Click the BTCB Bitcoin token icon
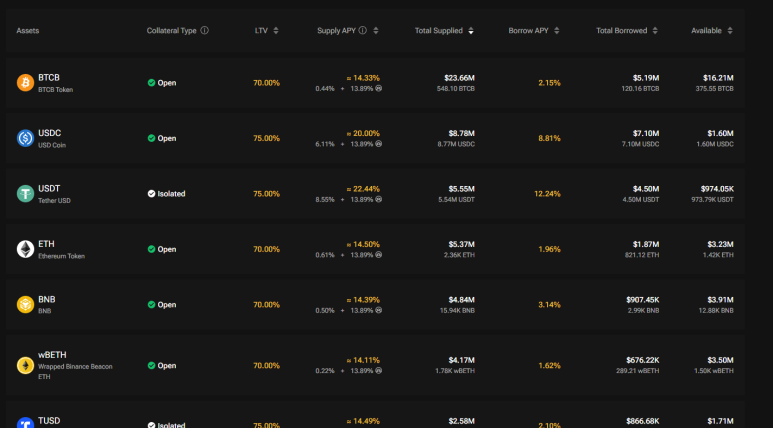This screenshot has width=773, height=428. (25, 83)
